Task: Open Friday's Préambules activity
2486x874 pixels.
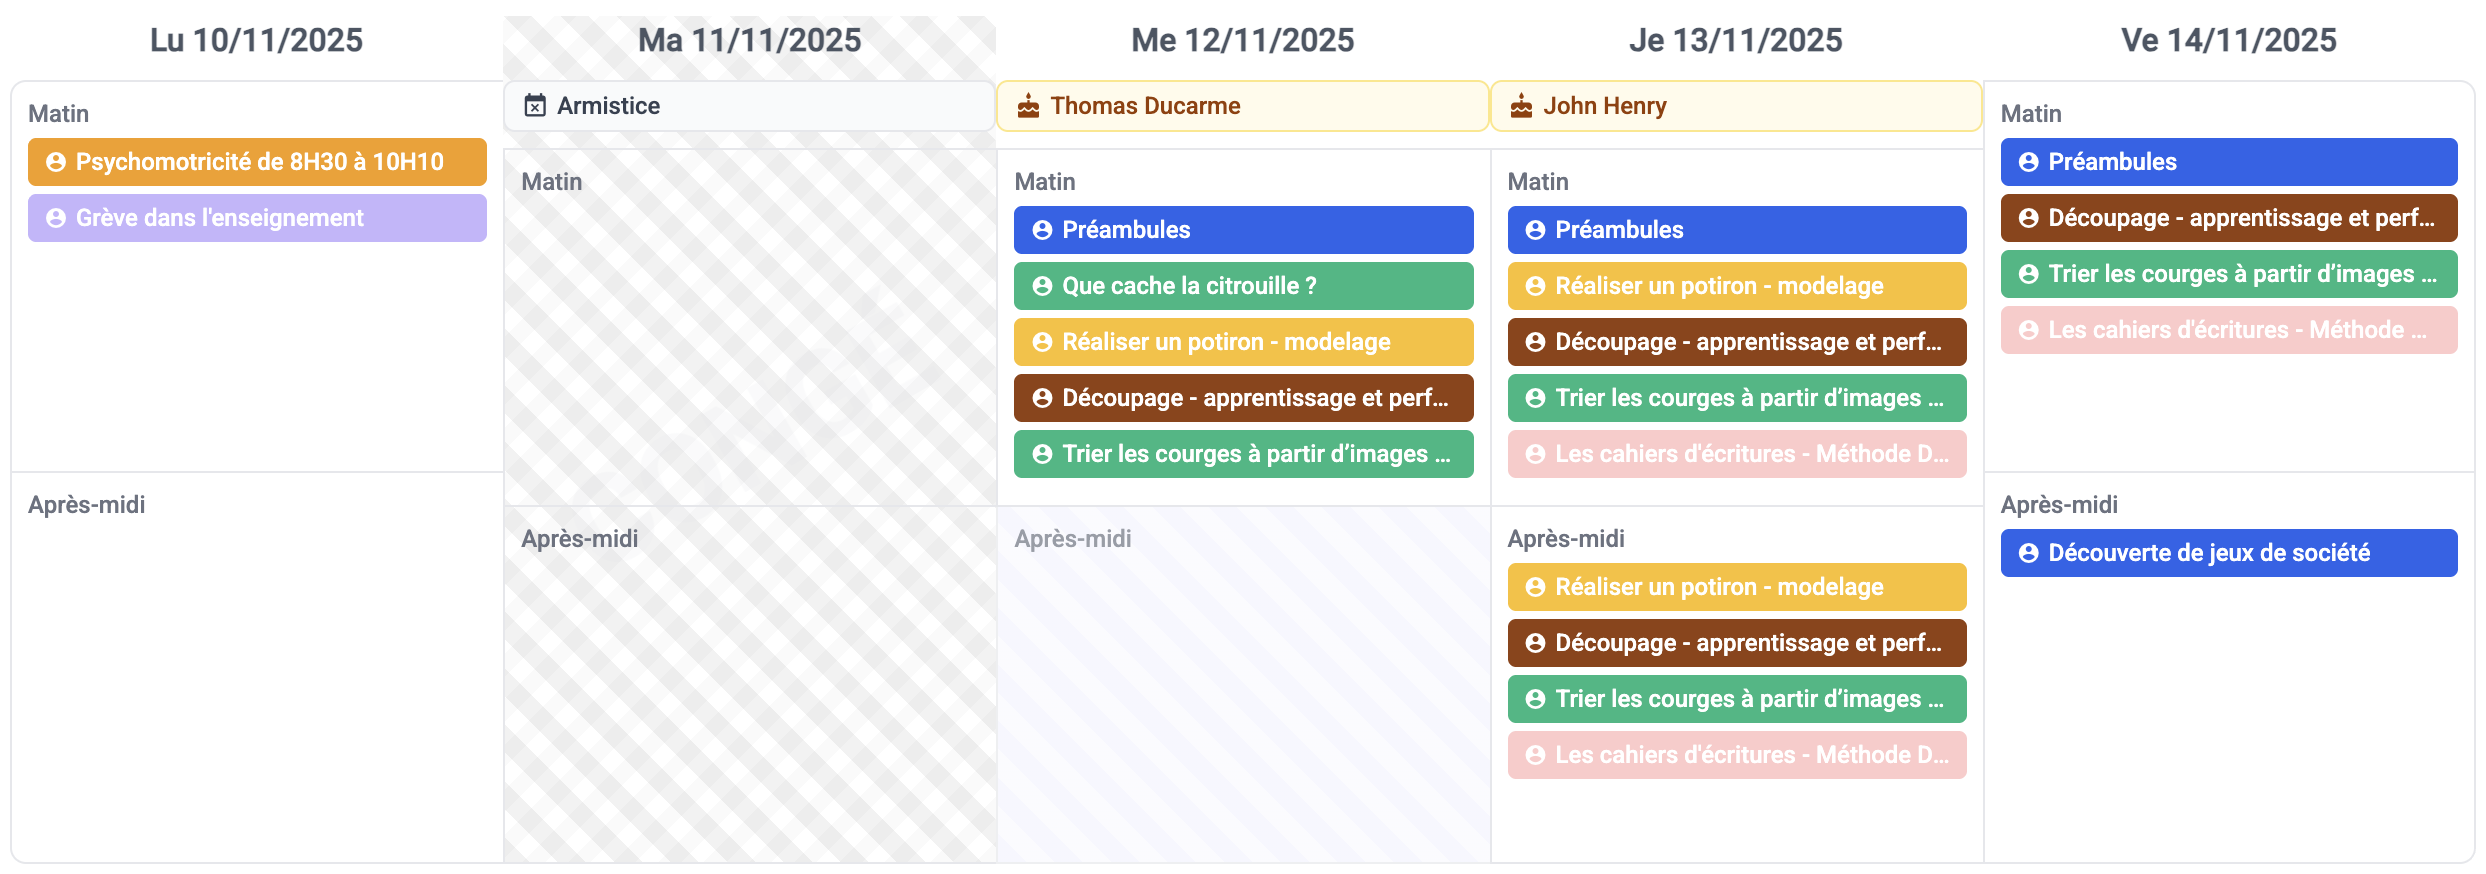Action: point(2228,162)
